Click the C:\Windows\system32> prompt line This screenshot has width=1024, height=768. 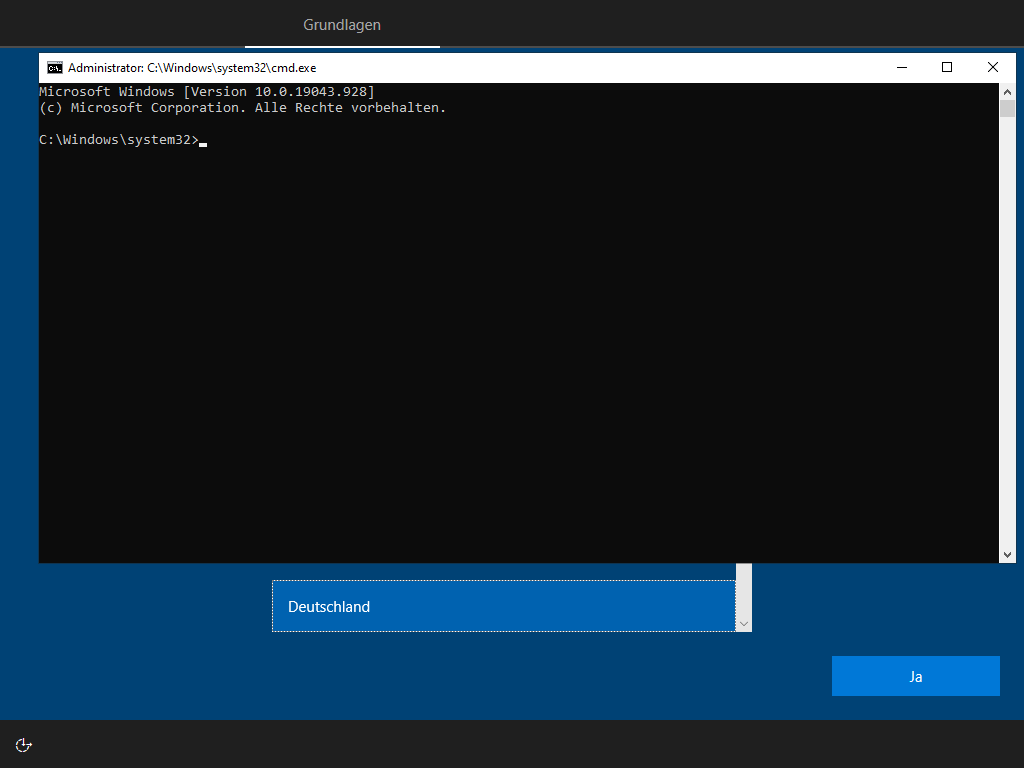point(123,140)
